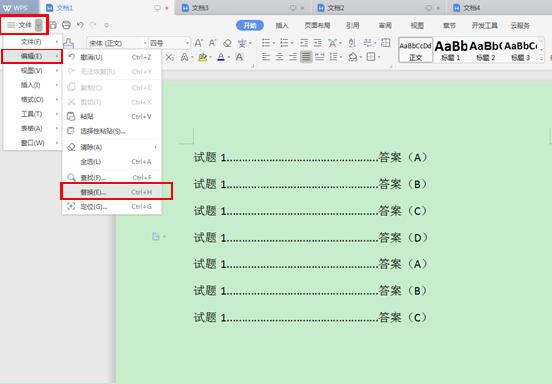
Task: Apply the 标题 1 style
Action: (451, 50)
